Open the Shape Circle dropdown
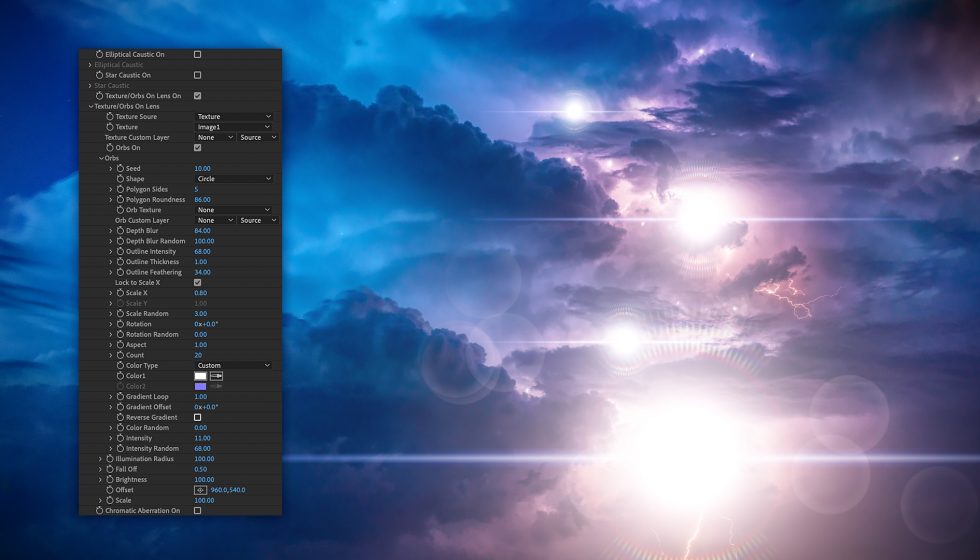This screenshot has height=560, width=980. (x=234, y=179)
